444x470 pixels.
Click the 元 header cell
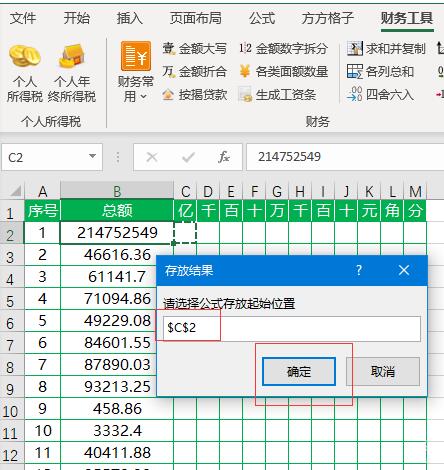click(x=369, y=211)
